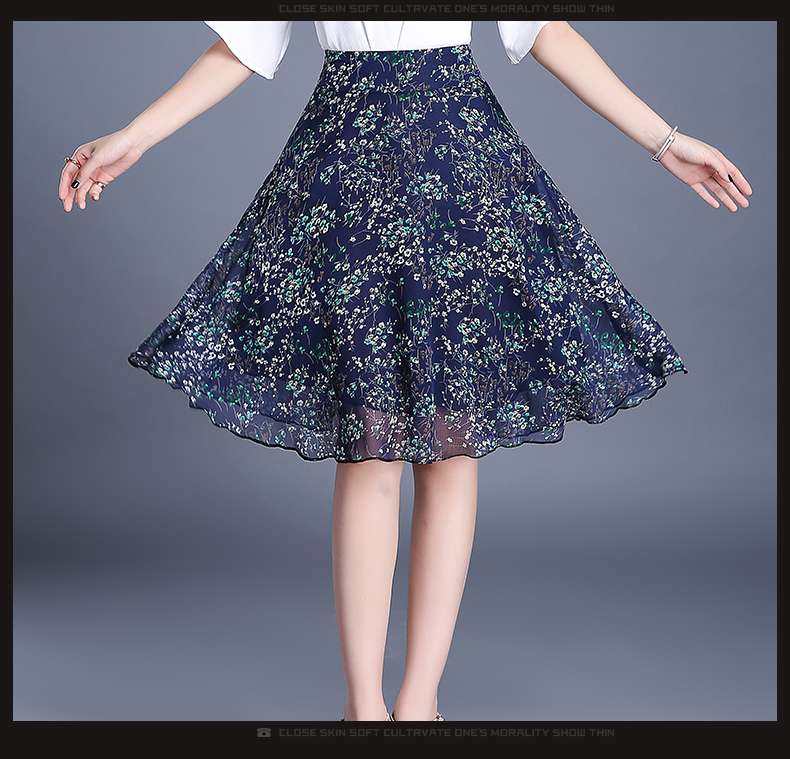790x759 pixels.
Task: Click the telephone icon in the bottom caption
Action: pos(264,732)
